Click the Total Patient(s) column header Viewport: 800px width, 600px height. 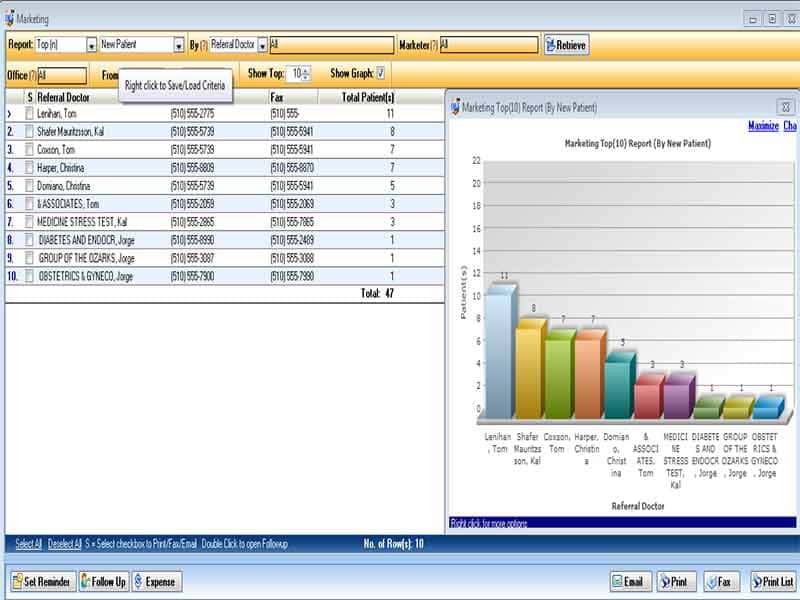(367, 97)
